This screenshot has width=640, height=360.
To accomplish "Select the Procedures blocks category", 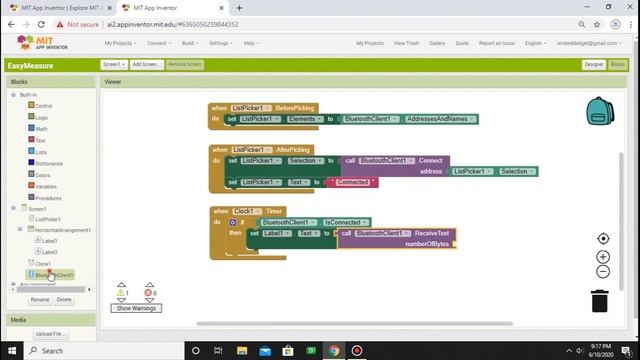I will [48, 198].
